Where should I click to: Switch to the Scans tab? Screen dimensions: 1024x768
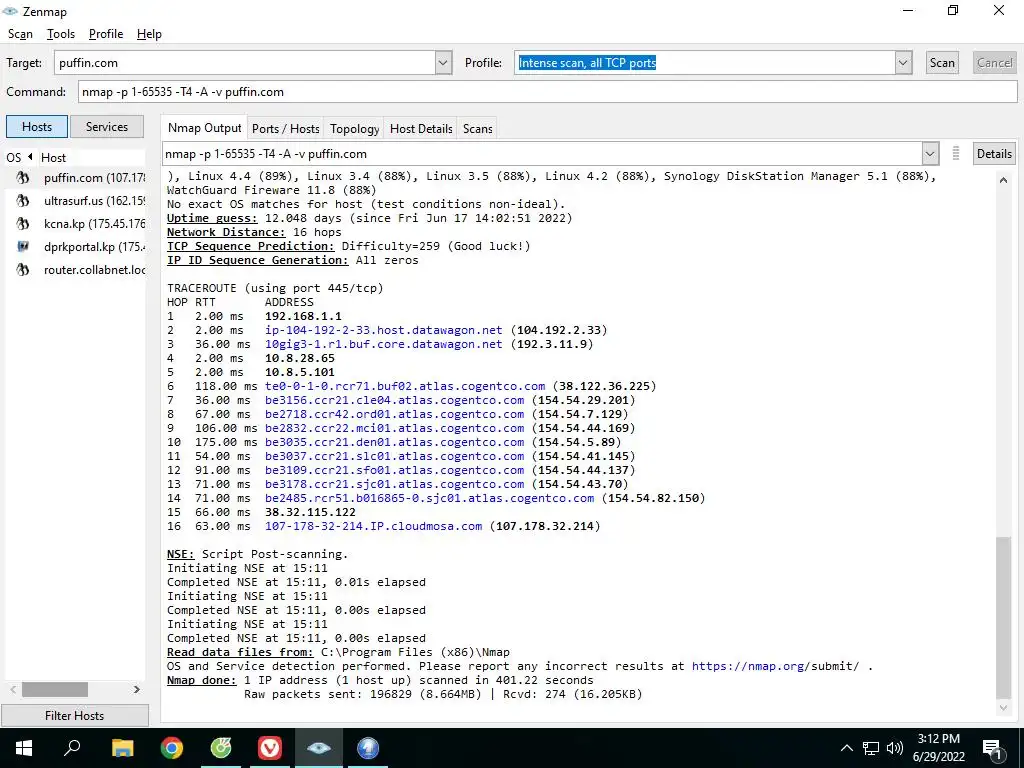(477, 129)
